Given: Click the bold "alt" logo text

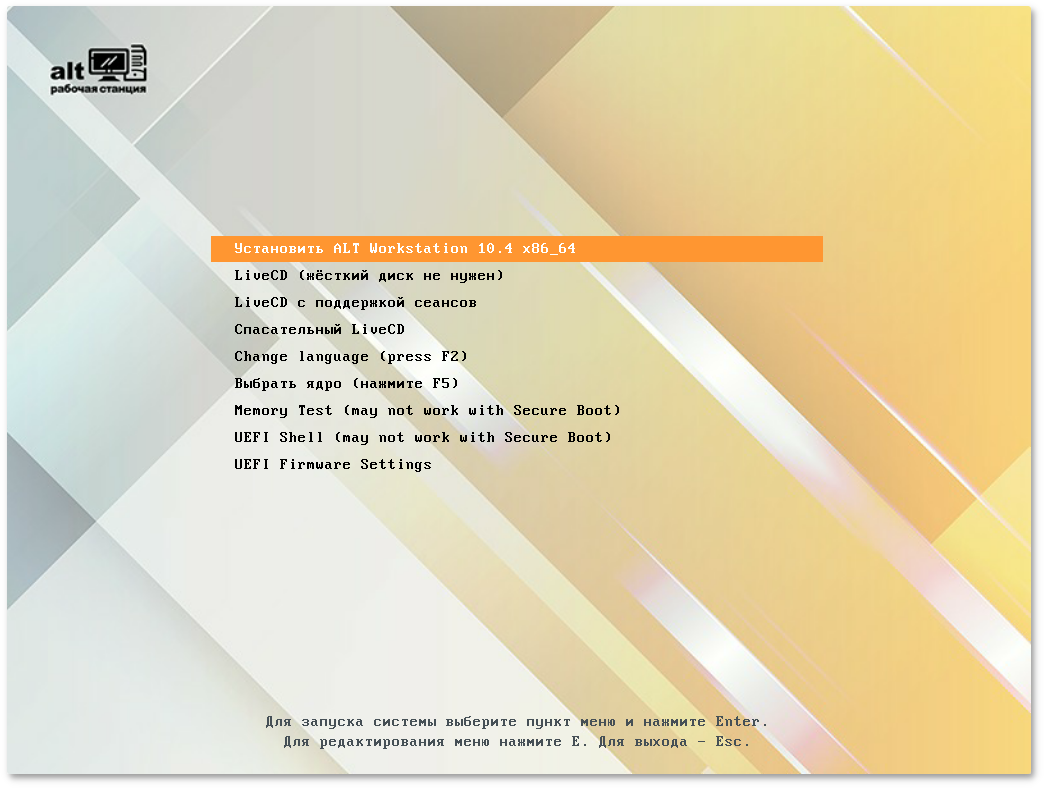Looking at the screenshot, I should (x=68, y=70).
